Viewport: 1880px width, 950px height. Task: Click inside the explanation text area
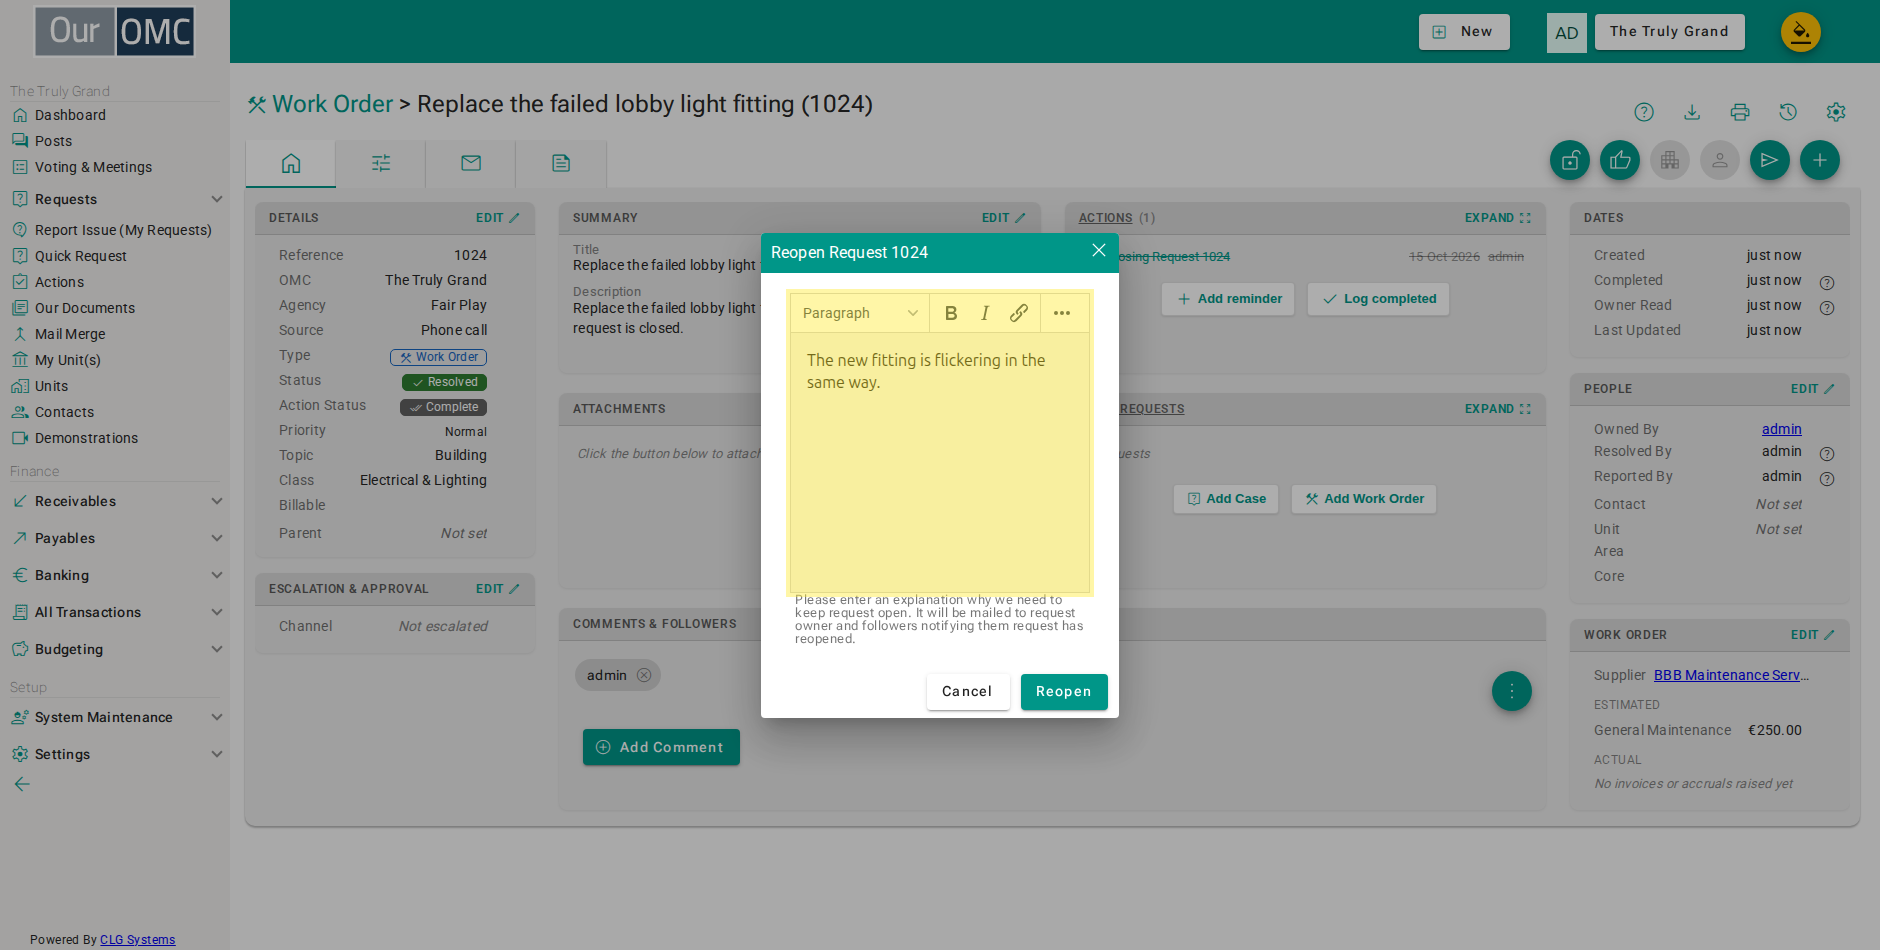[x=940, y=462]
